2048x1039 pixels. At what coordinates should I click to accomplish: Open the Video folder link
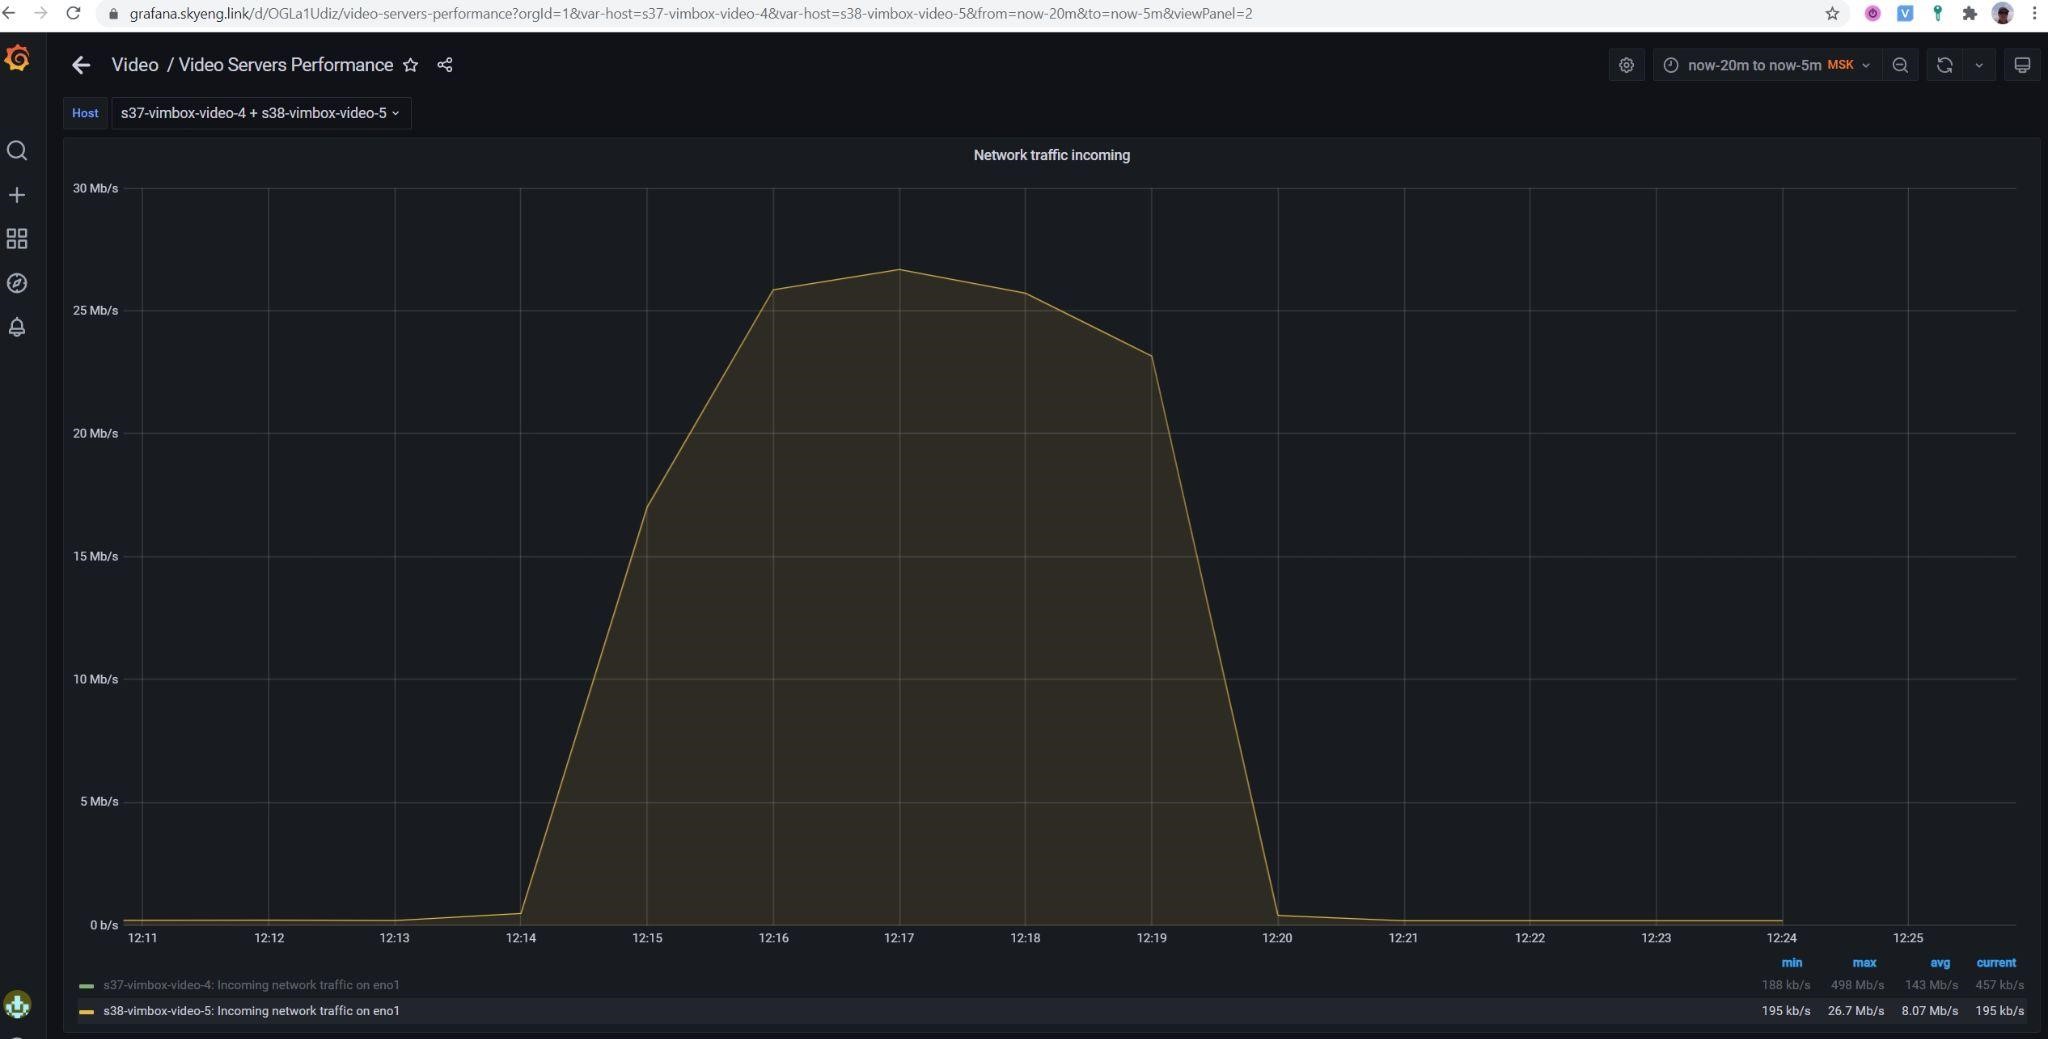pos(135,65)
